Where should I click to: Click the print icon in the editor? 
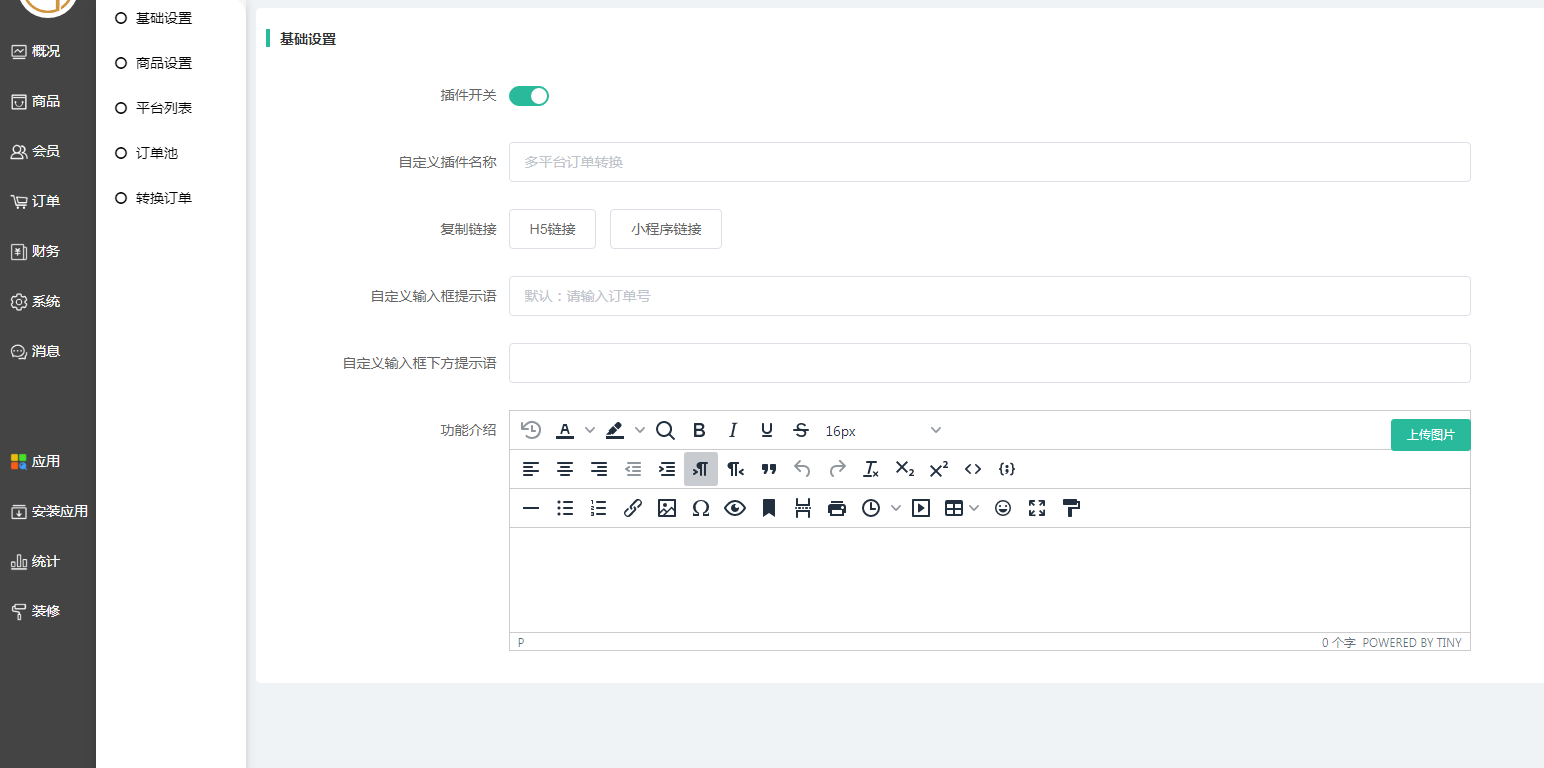point(837,508)
